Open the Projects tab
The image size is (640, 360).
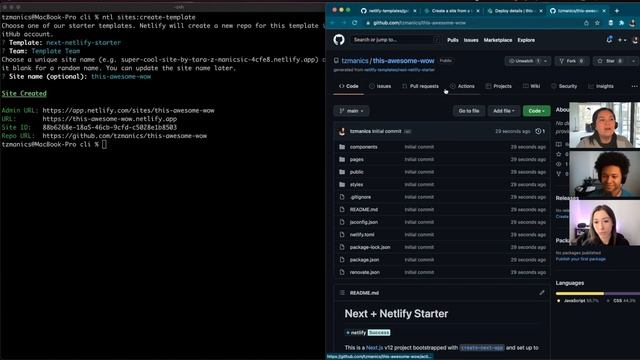[x=498, y=86]
